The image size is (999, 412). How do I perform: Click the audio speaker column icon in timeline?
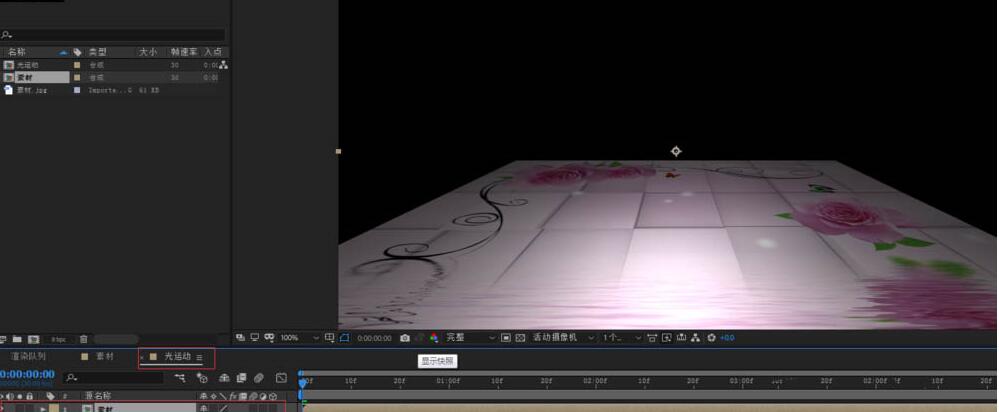coord(10,396)
